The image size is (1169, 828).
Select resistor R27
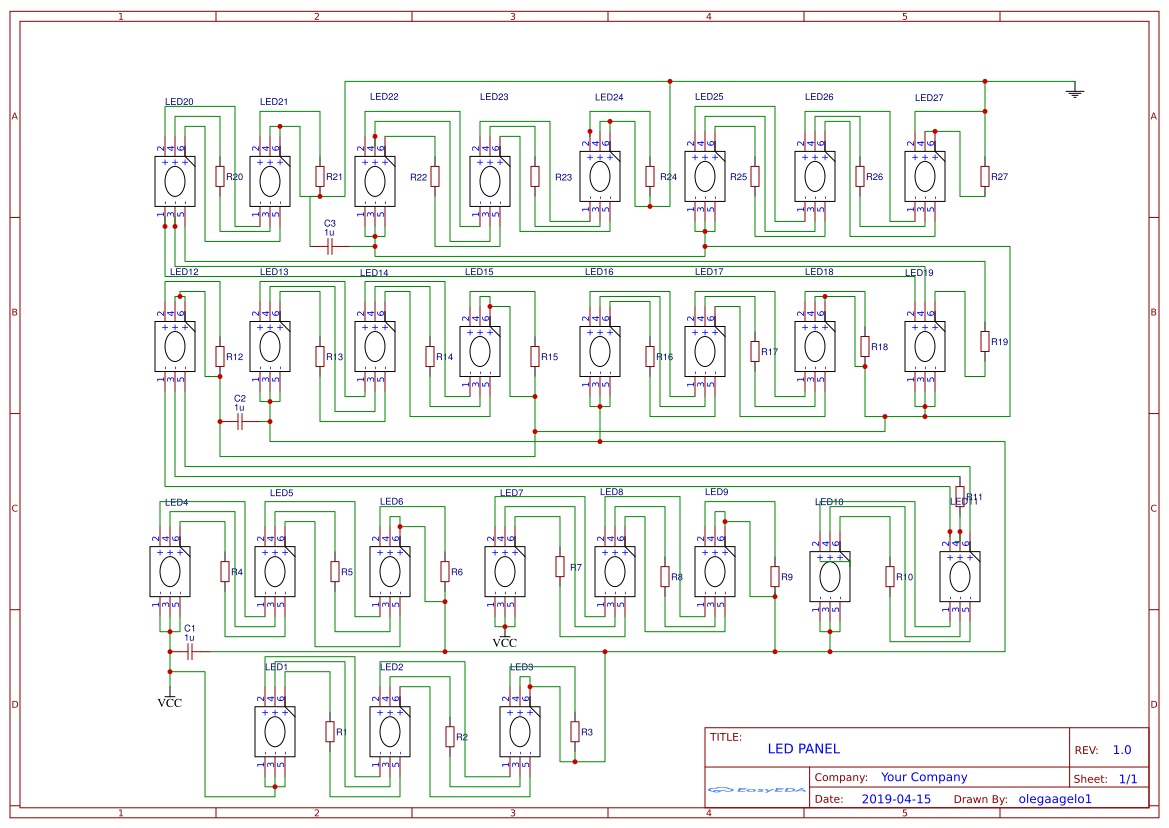click(x=985, y=177)
